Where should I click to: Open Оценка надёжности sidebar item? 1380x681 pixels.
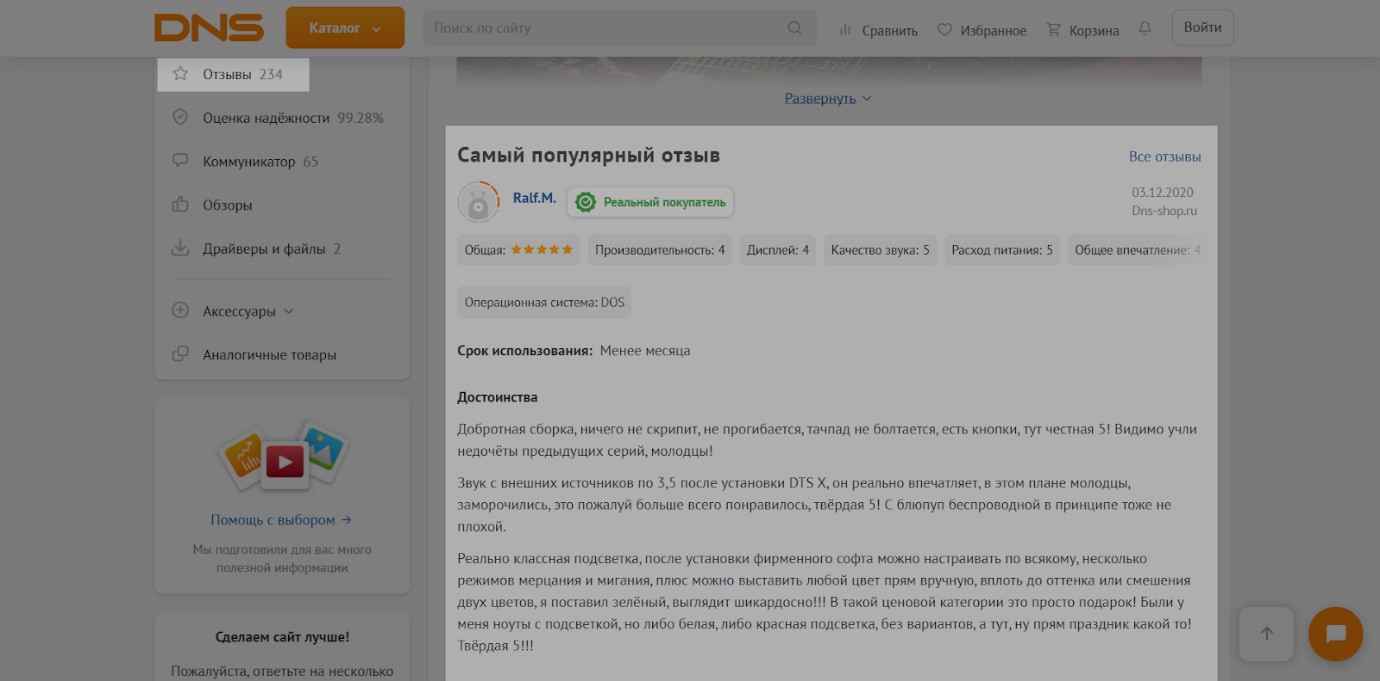click(278, 118)
